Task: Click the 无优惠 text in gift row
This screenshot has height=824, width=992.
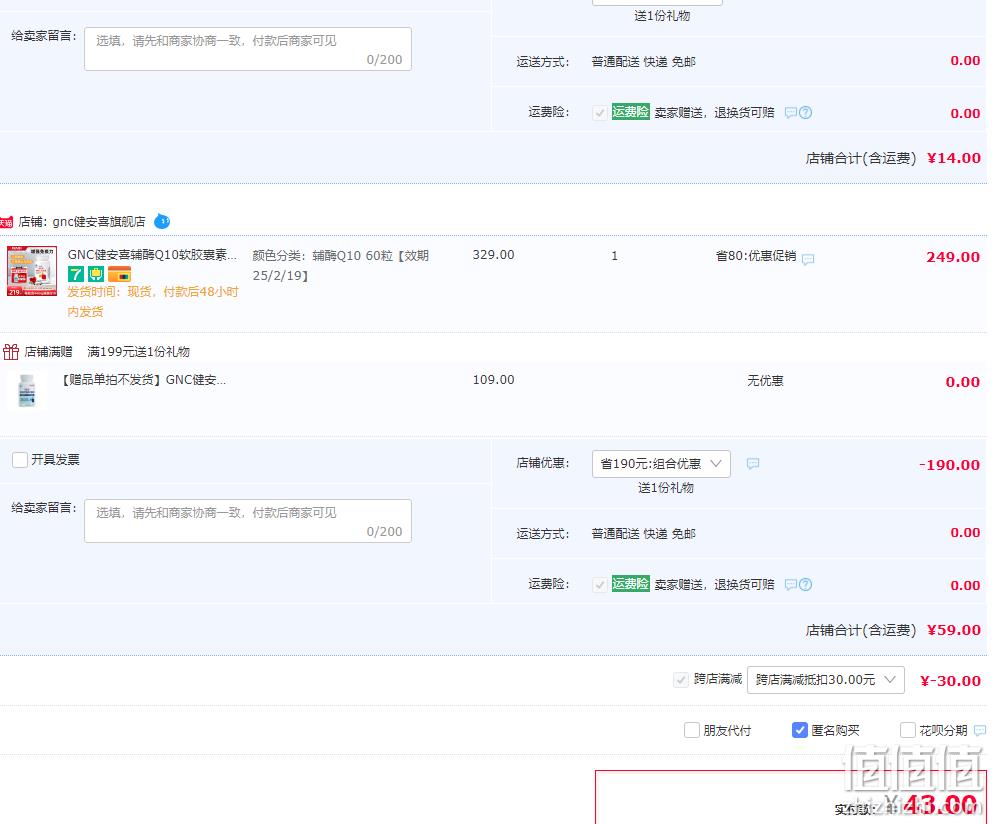Action: coord(766,380)
